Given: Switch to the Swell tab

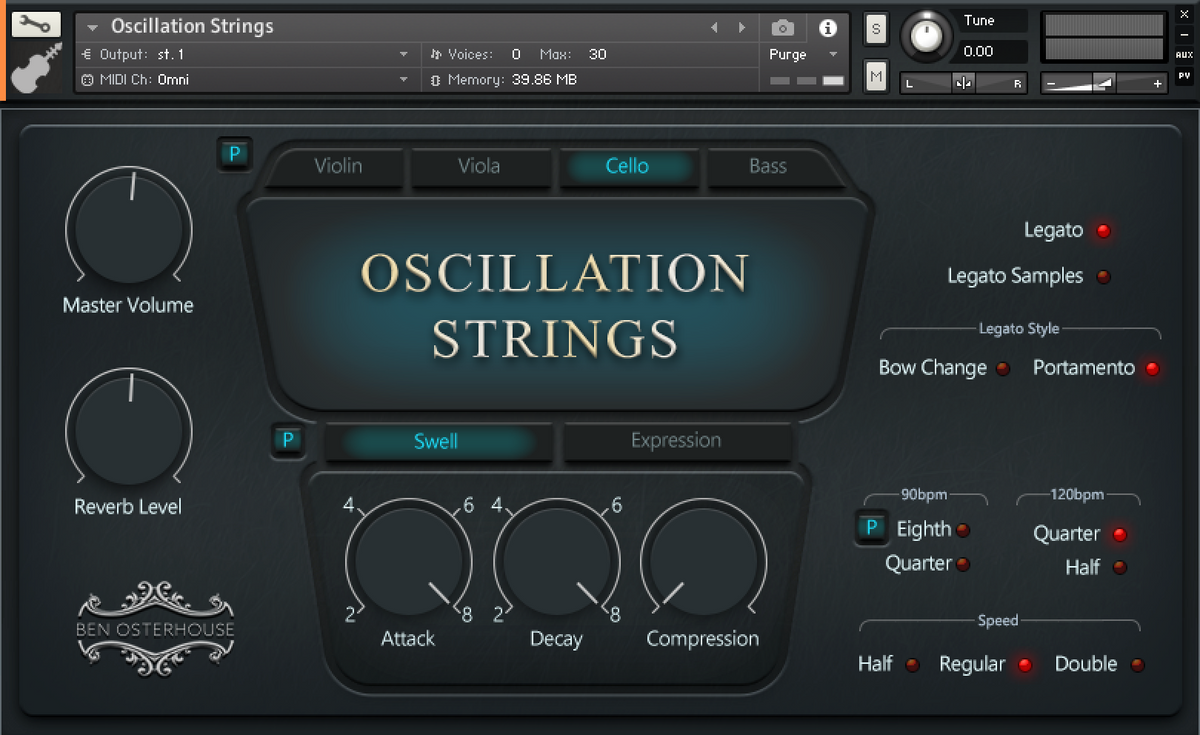Looking at the screenshot, I should point(436,441).
